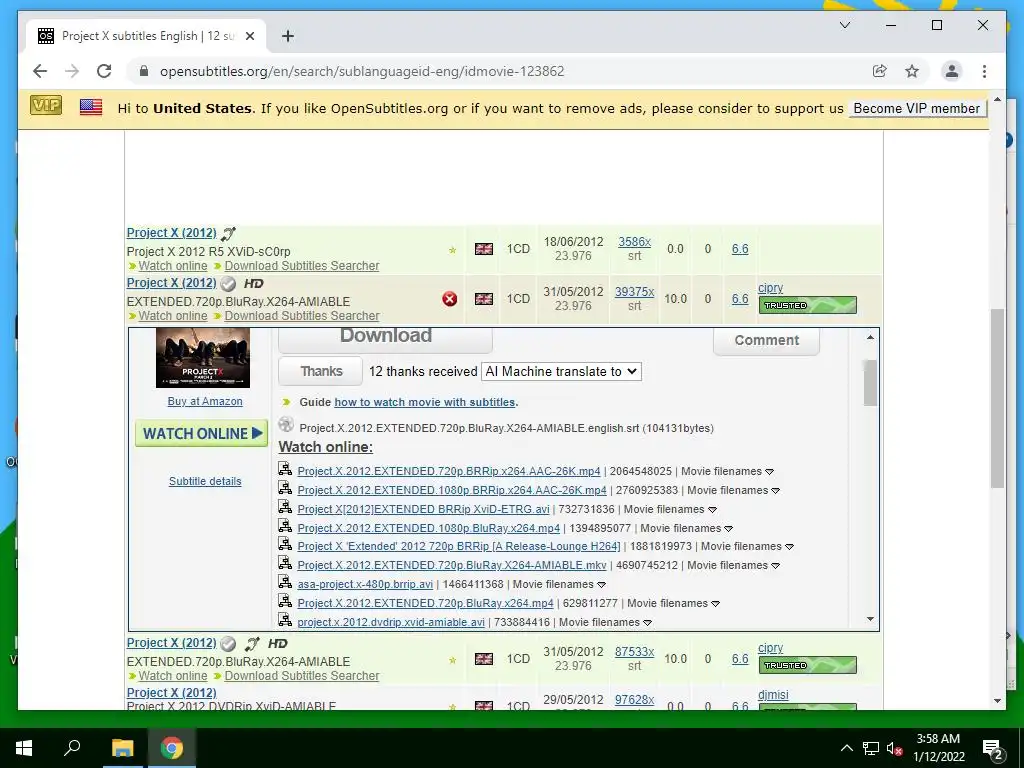
Task: Expand Movie filenames for XviD-ETRG.avi
Action: point(712,509)
